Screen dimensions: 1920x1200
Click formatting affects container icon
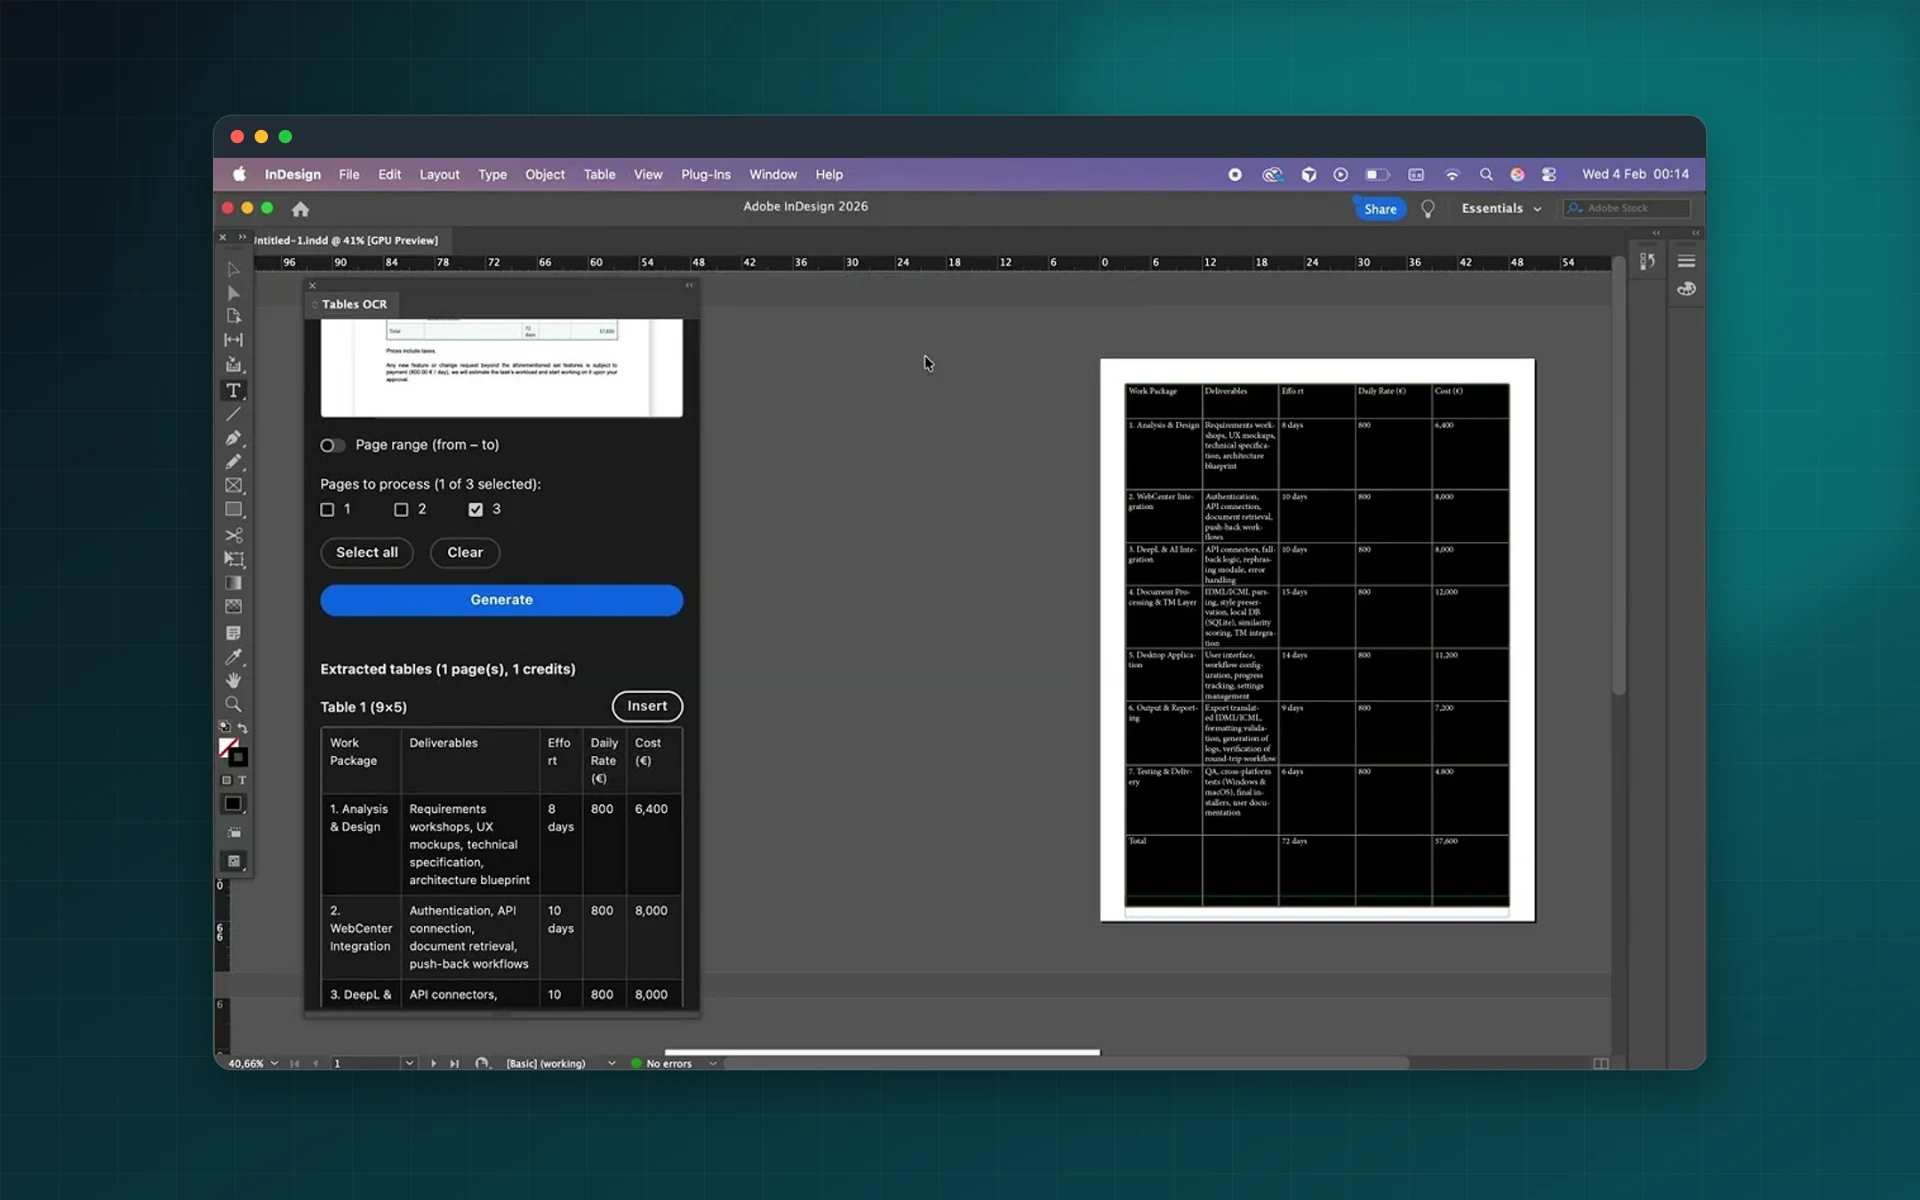point(226,780)
